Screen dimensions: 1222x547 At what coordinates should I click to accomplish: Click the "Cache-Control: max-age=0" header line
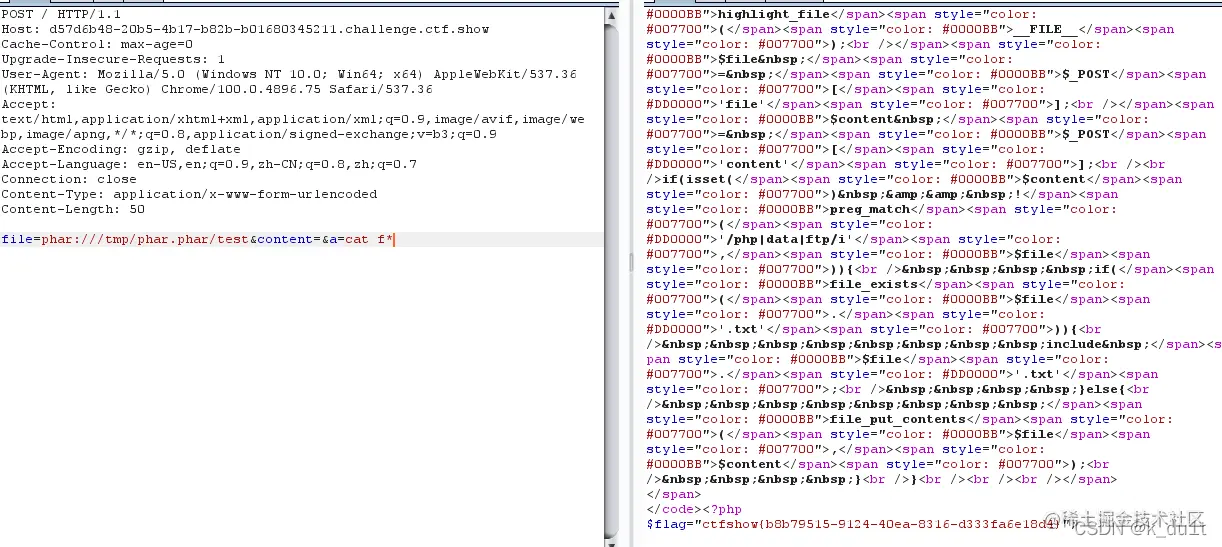[x=97, y=44]
